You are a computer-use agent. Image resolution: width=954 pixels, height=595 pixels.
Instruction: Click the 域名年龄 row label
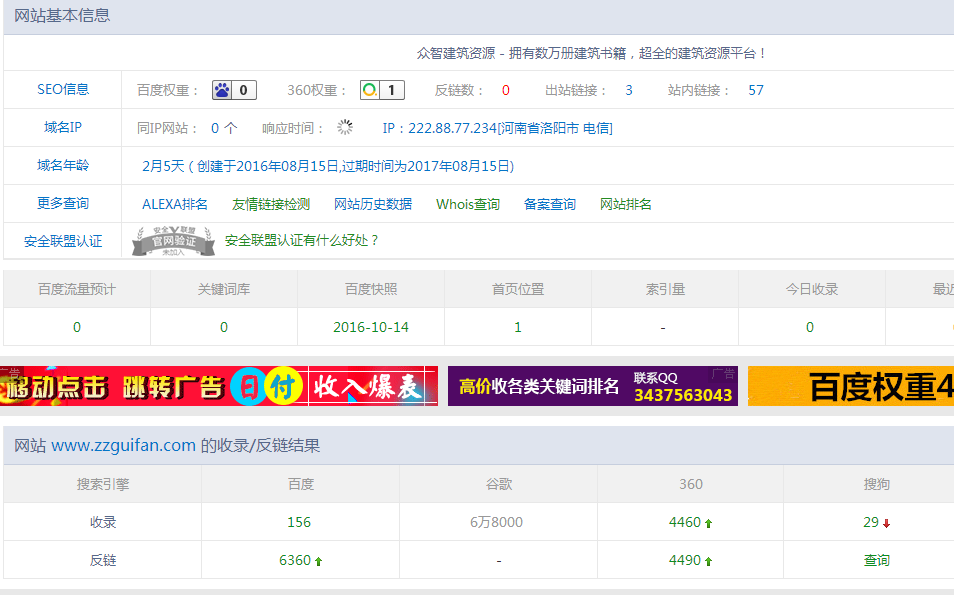click(x=63, y=165)
